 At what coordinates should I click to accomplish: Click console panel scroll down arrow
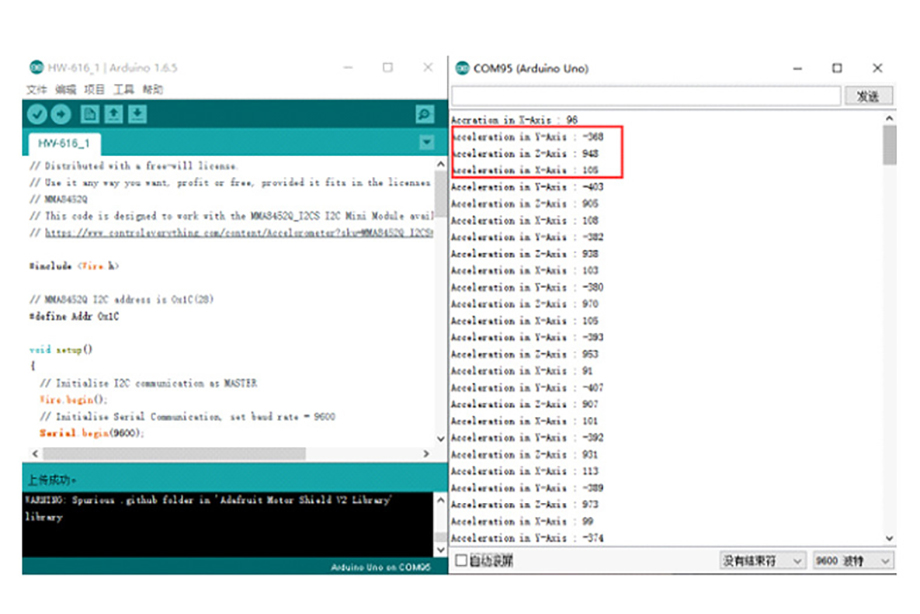click(x=441, y=549)
